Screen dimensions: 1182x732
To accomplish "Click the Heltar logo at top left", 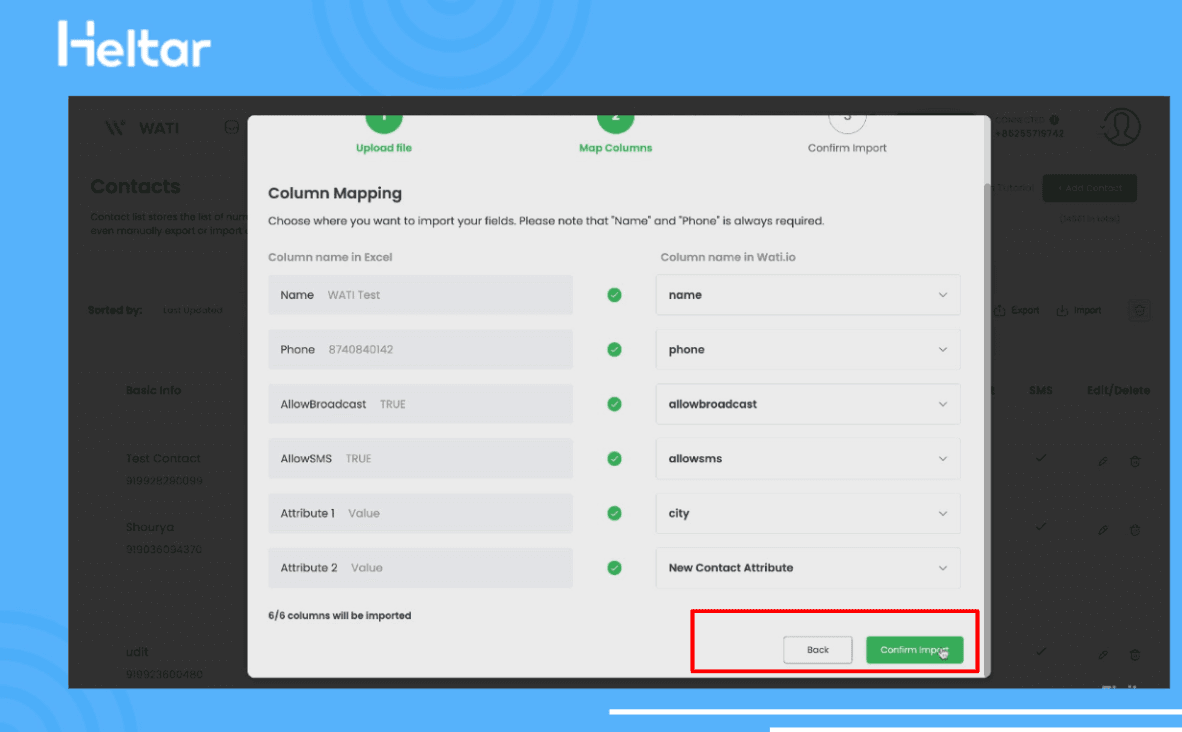I will (134, 45).
